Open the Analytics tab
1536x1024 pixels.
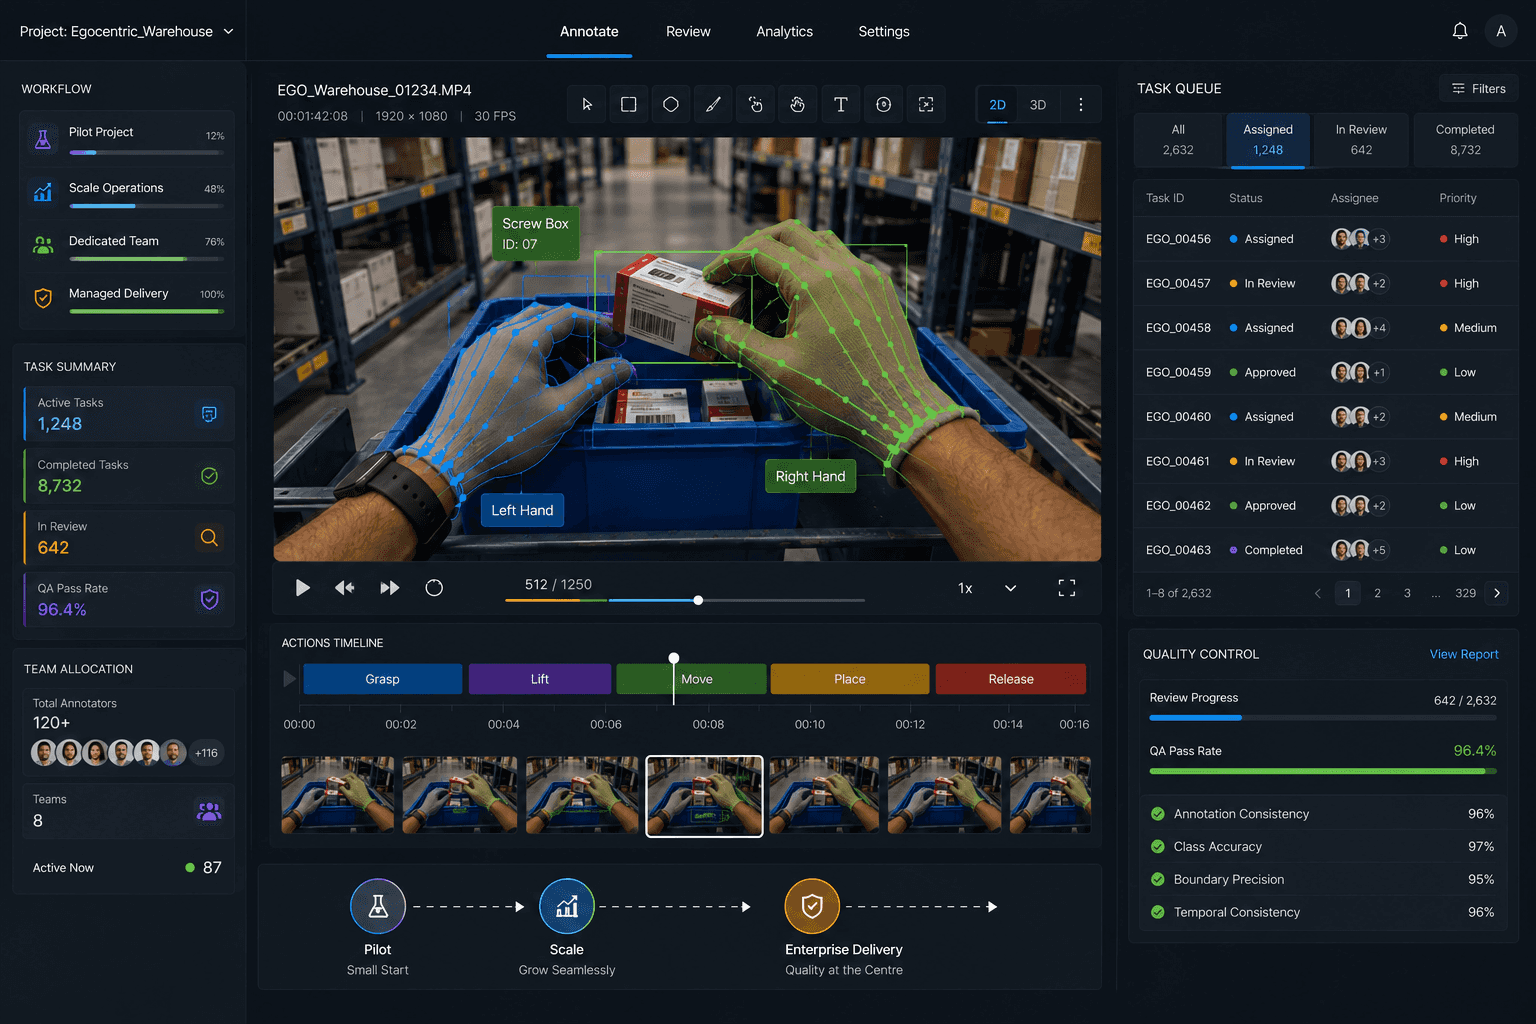[785, 31]
